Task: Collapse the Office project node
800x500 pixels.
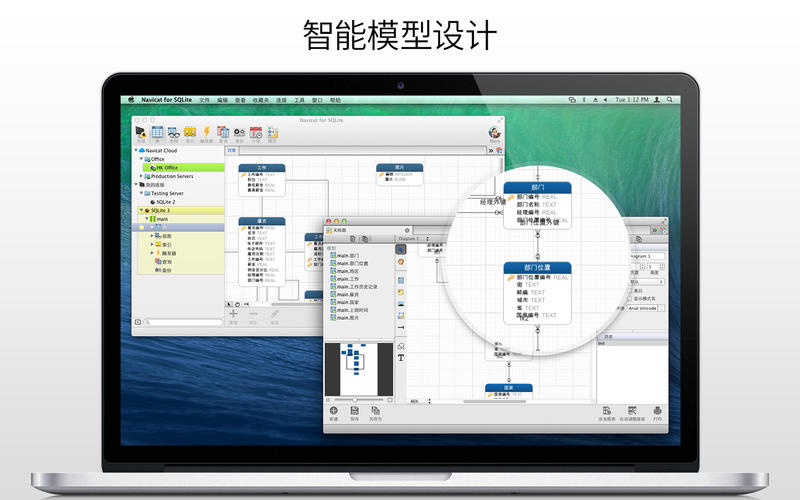Action: 141,159
